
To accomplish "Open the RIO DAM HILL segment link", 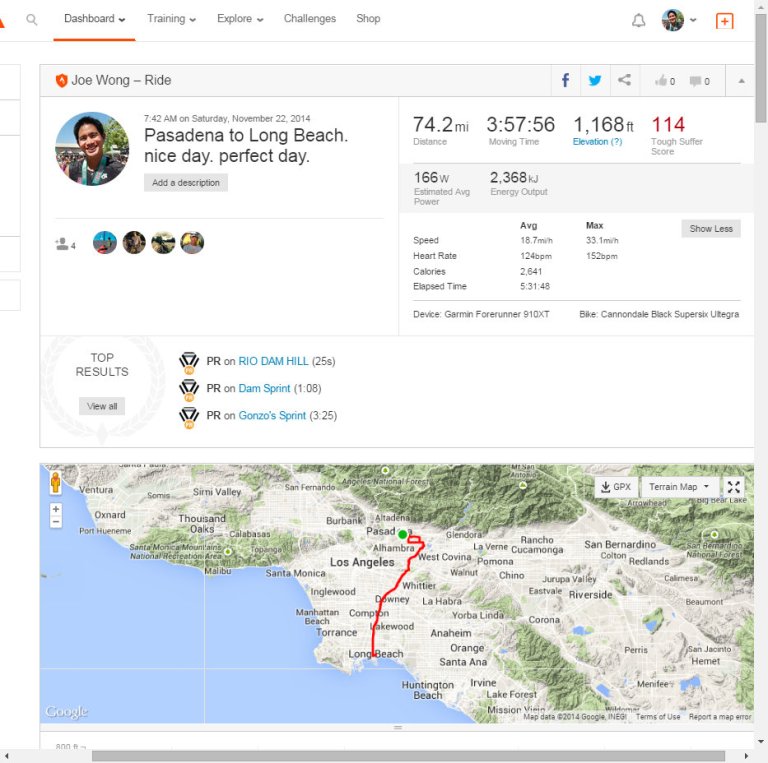I will pos(273,361).
